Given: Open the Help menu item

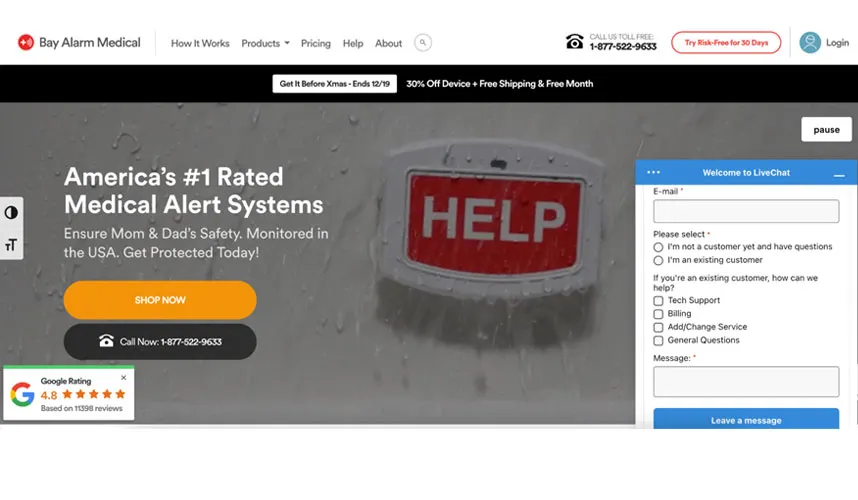Looking at the screenshot, I should pyautogui.click(x=353, y=43).
